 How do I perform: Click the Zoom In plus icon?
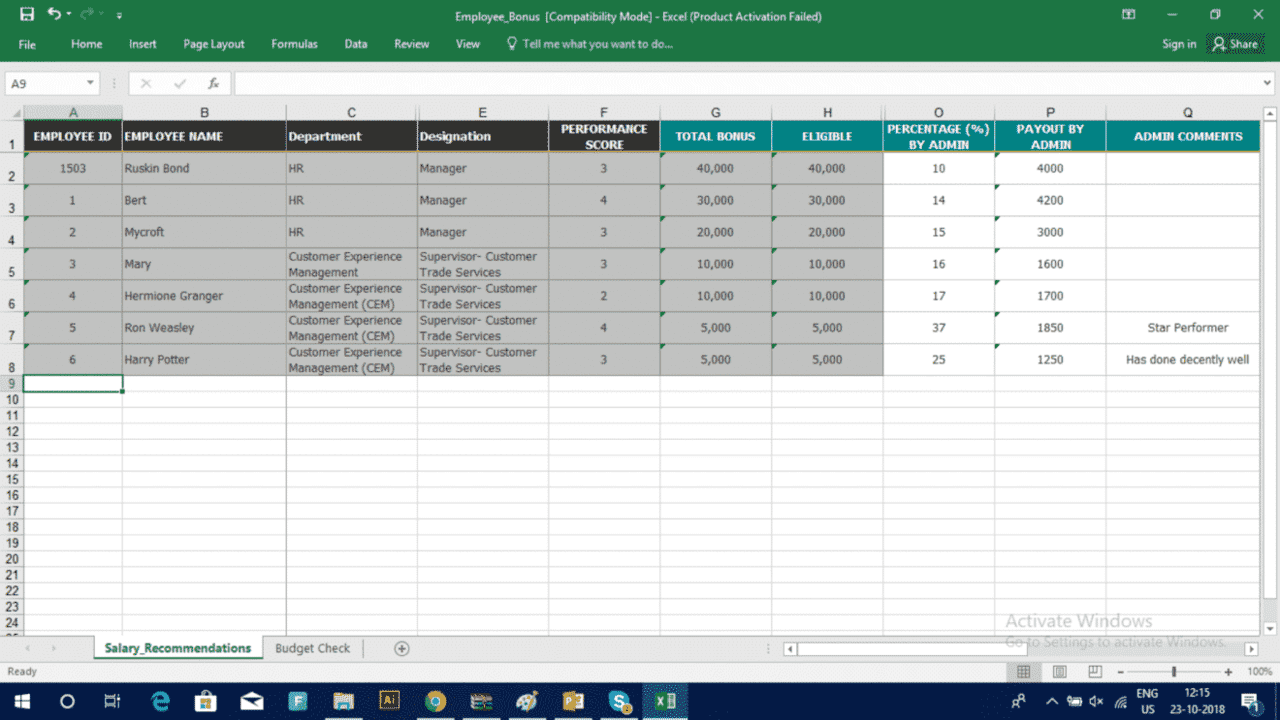[x=1228, y=672]
